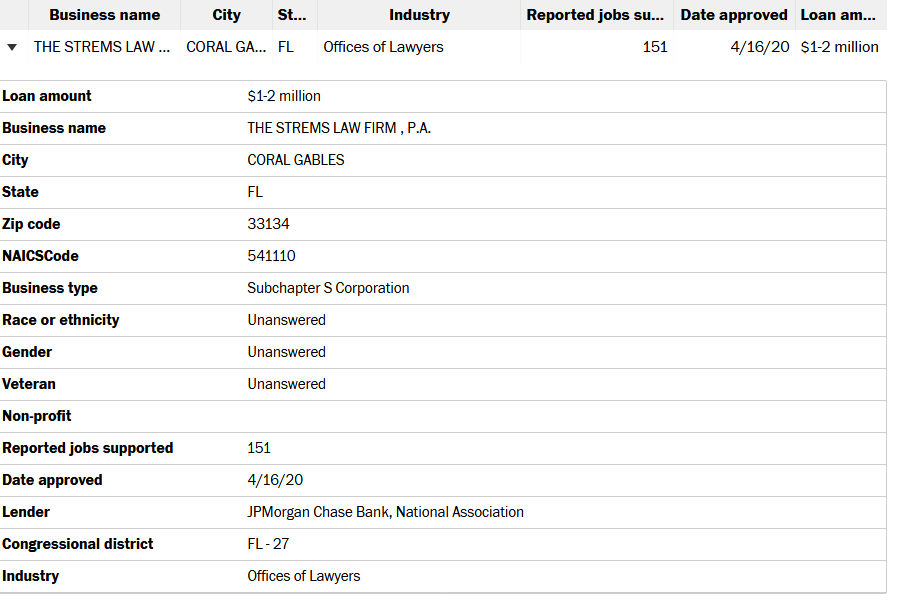
Task: Sort table by City column header
Action: tap(227, 15)
